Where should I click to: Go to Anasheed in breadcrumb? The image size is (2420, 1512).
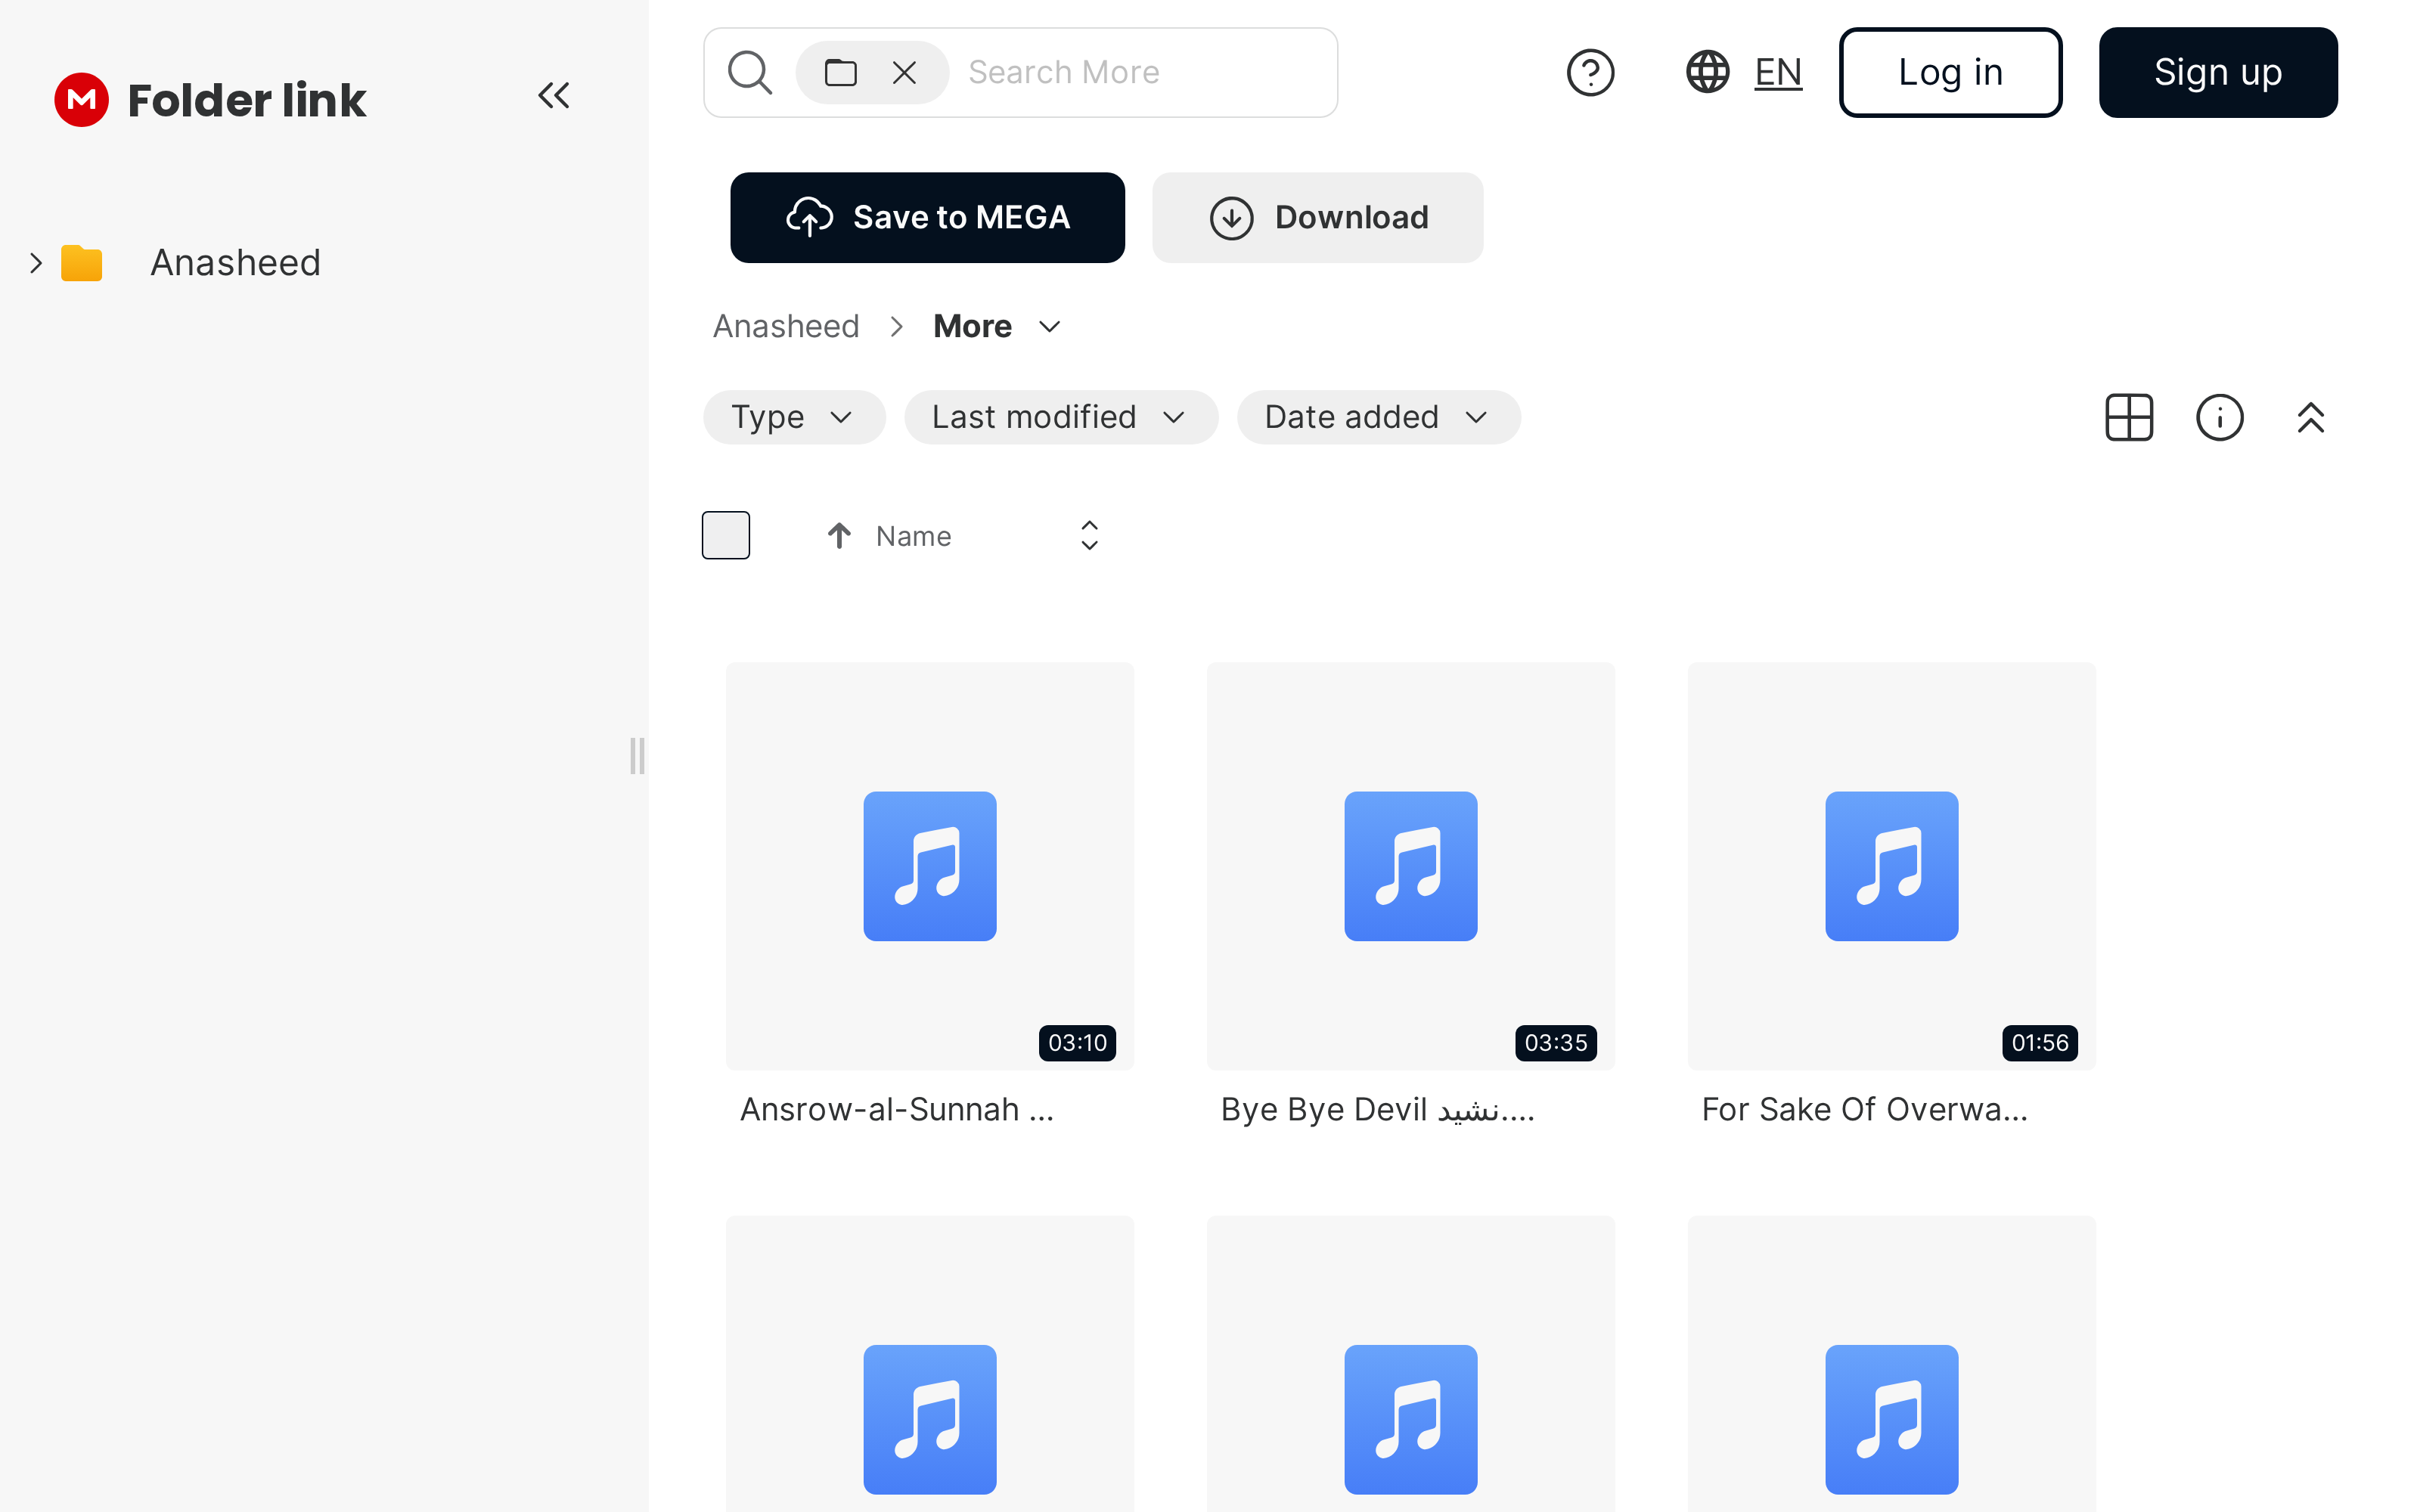coord(786,327)
